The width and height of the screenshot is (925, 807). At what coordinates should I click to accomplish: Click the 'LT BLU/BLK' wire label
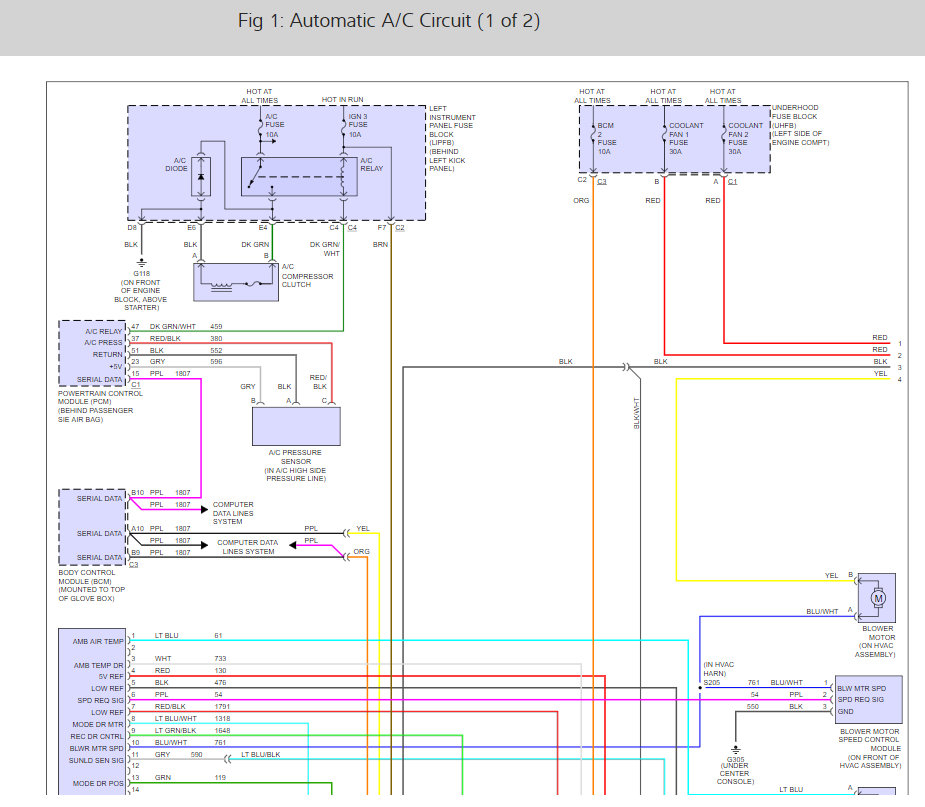pyautogui.click(x=260, y=754)
